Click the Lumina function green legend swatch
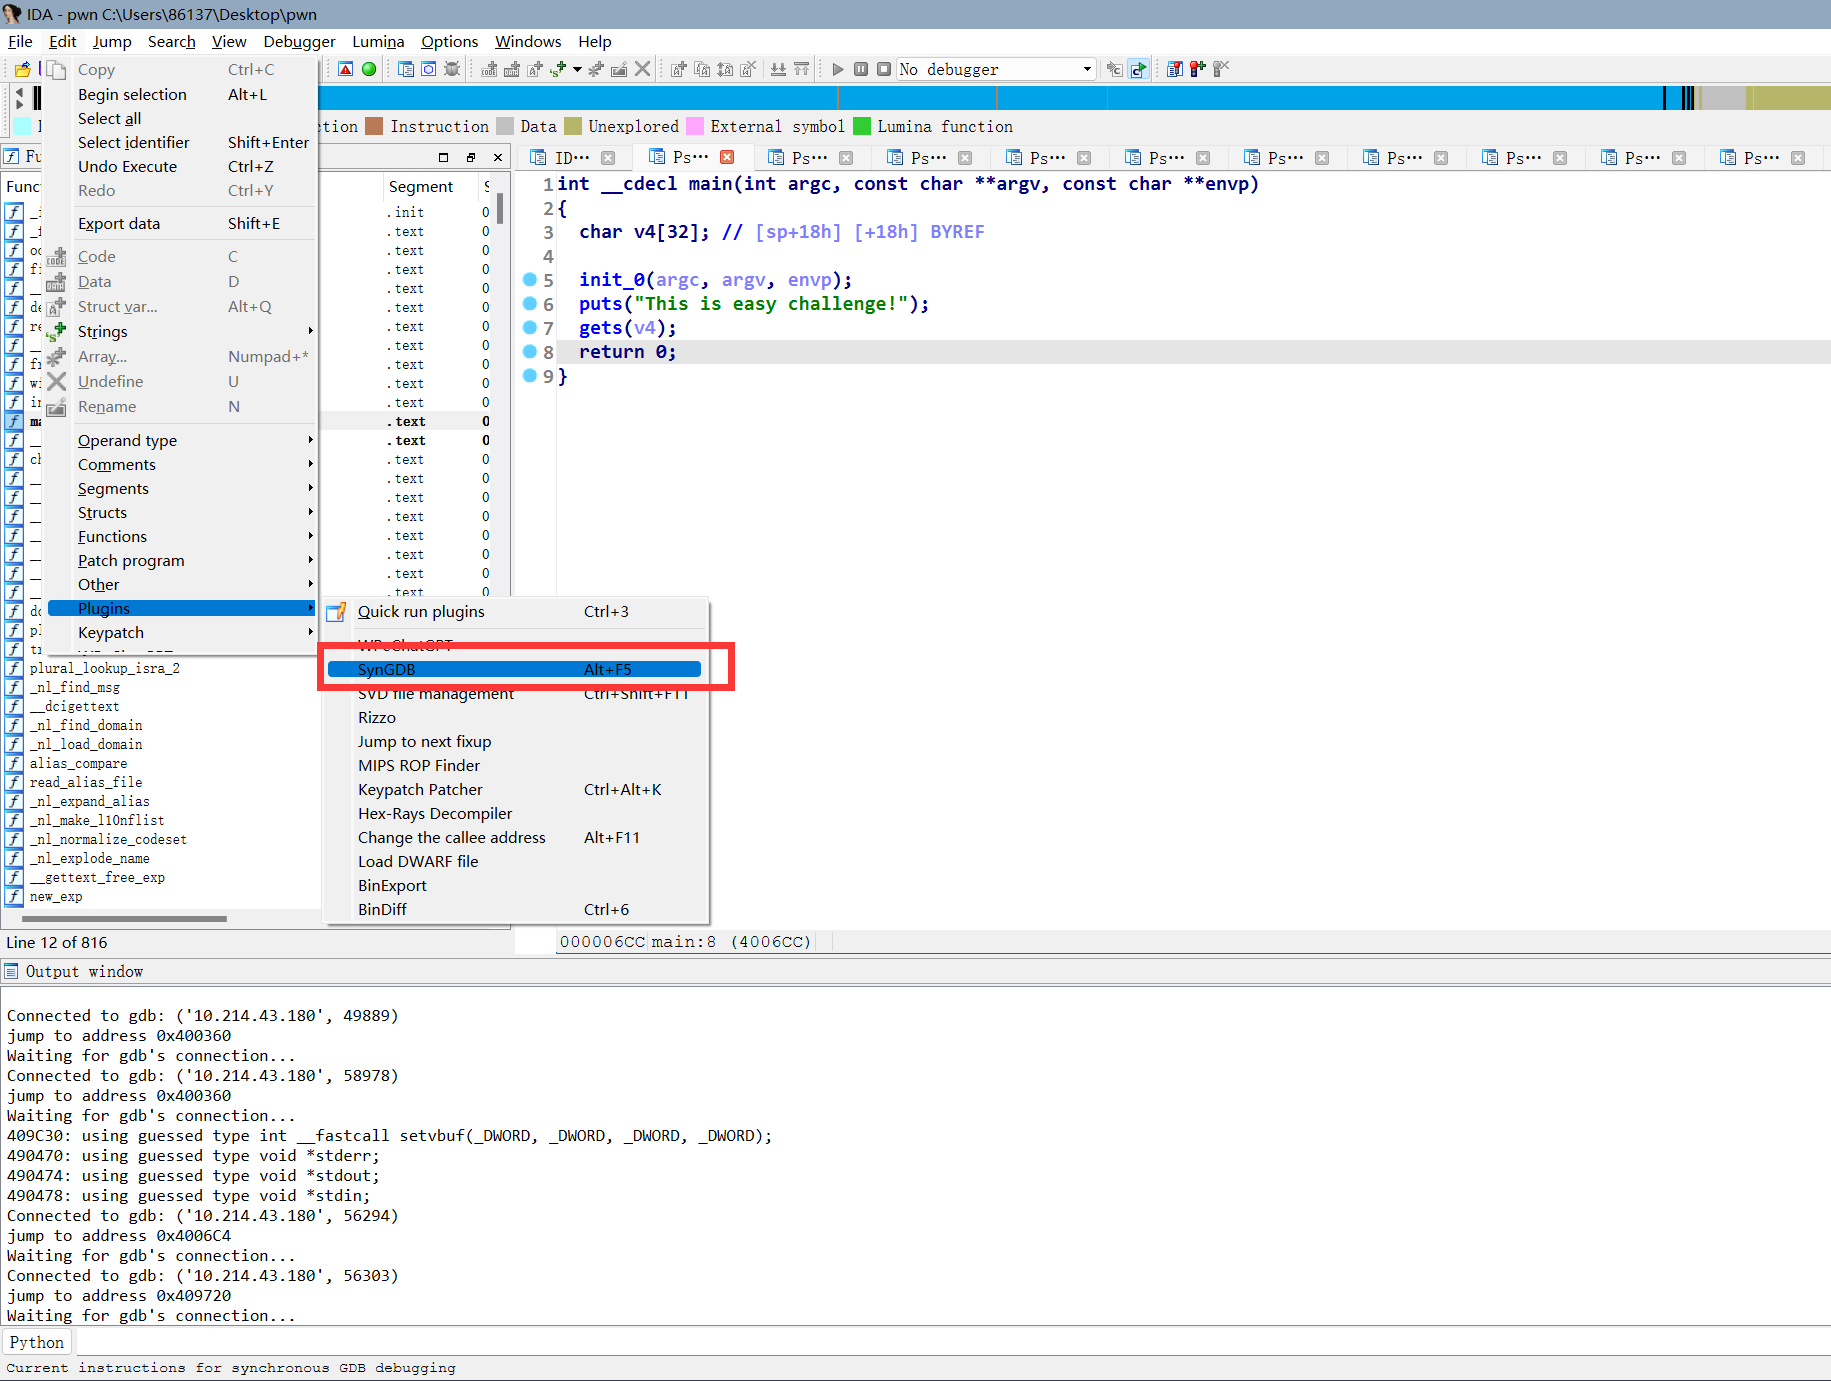Screen dimensions: 1831x1381 (x=861, y=126)
